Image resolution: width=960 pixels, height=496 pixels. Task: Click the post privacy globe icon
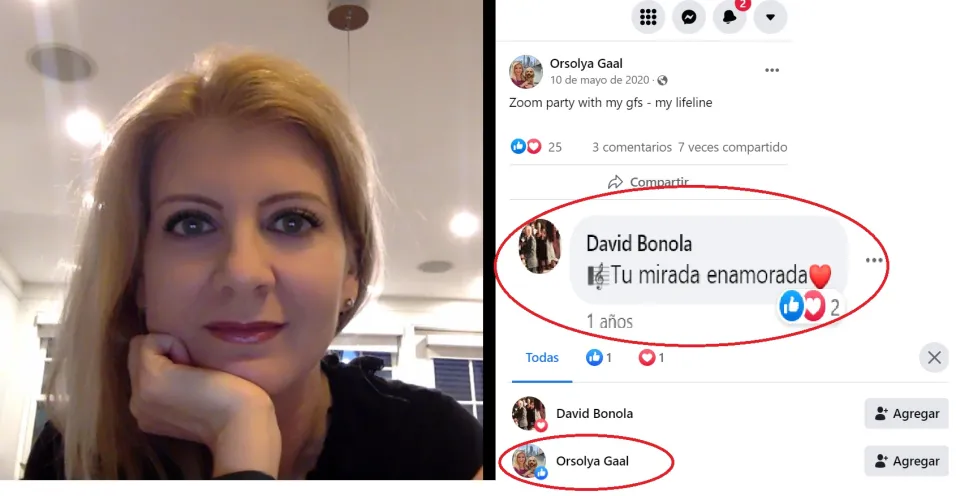click(x=662, y=80)
